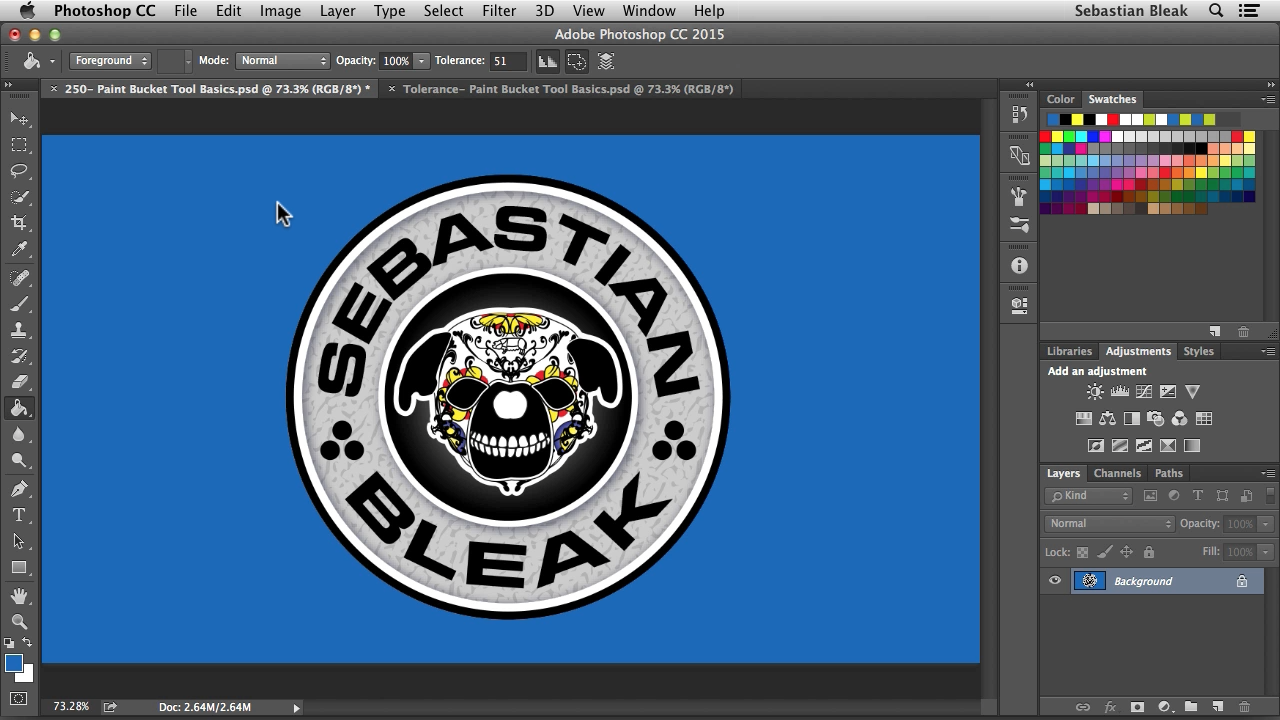
Task: Open the options bar Opacity slider arrow
Action: (x=421, y=61)
